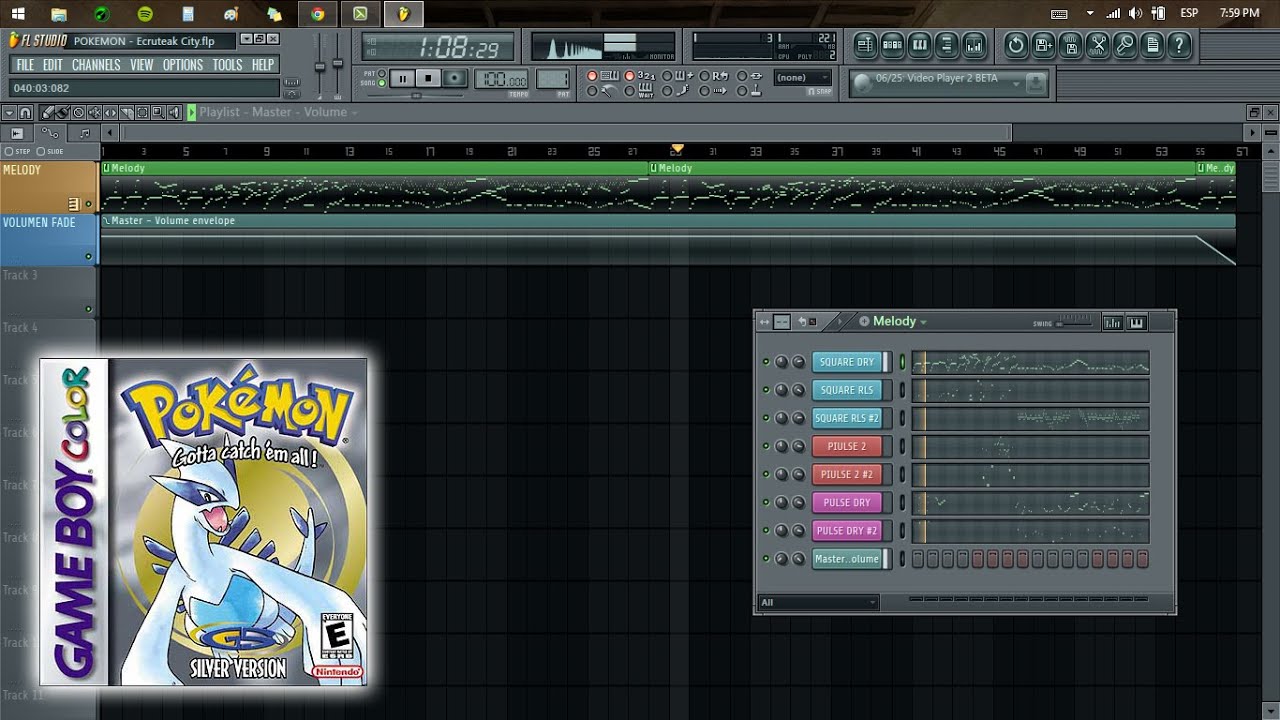Image resolution: width=1280 pixels, height=720 pixels.
Task: Open the HELP menu
Action: click(x=263, y=64)
